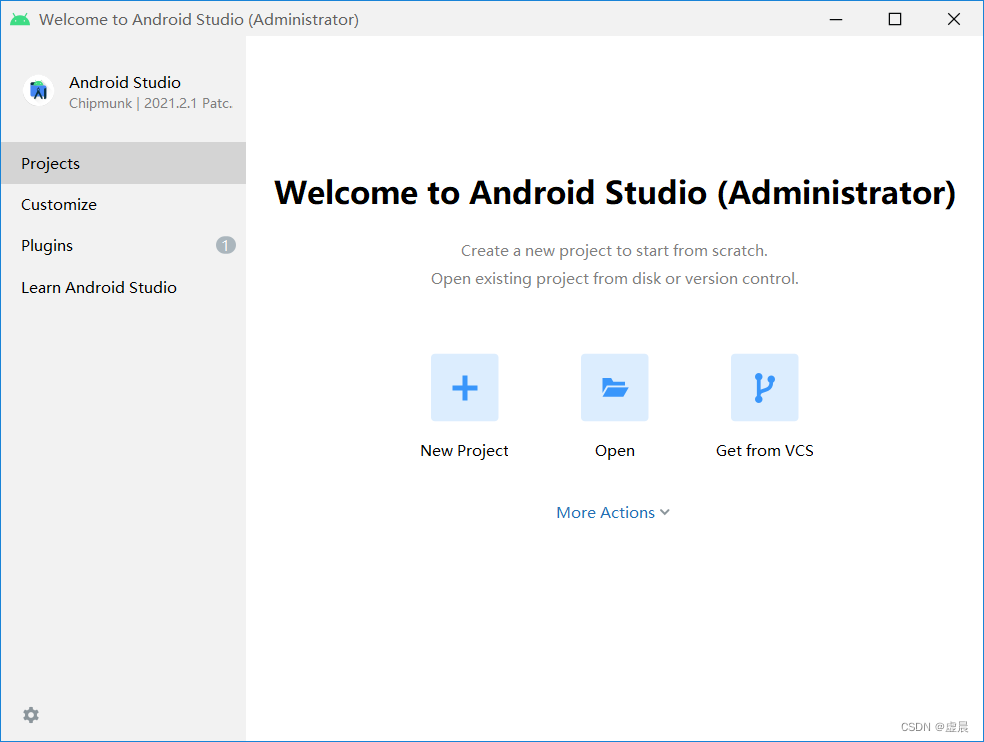This screenshot has width=984, height=742.
Task: Click the Android Studio logo icon
Action: (37, 90)
